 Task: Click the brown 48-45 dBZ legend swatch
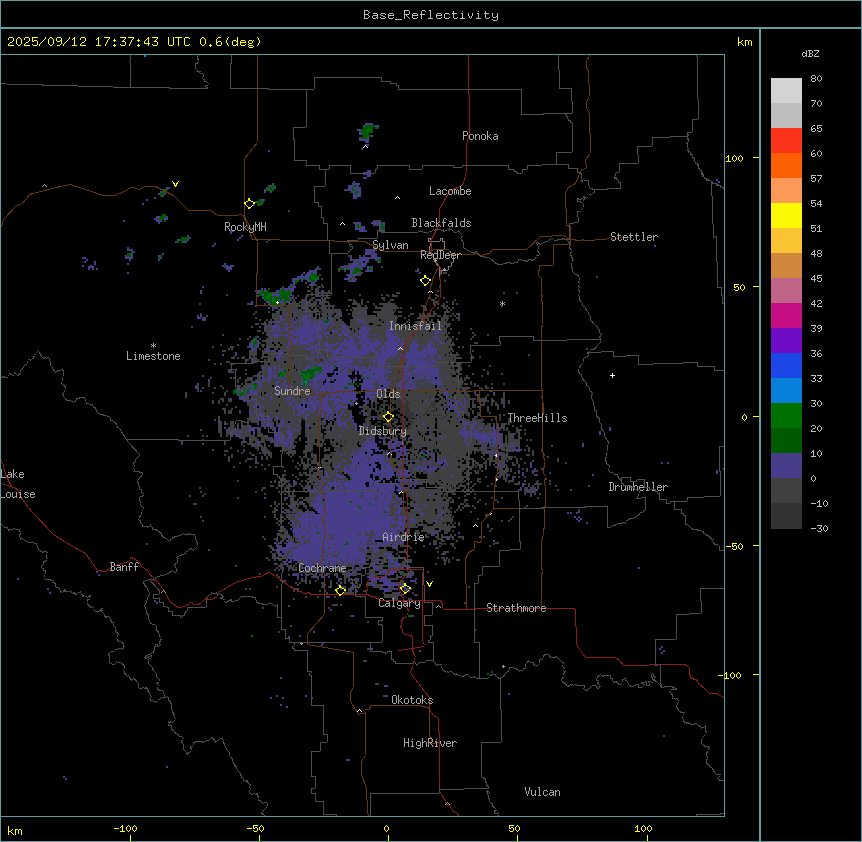[x=786, y=265]
